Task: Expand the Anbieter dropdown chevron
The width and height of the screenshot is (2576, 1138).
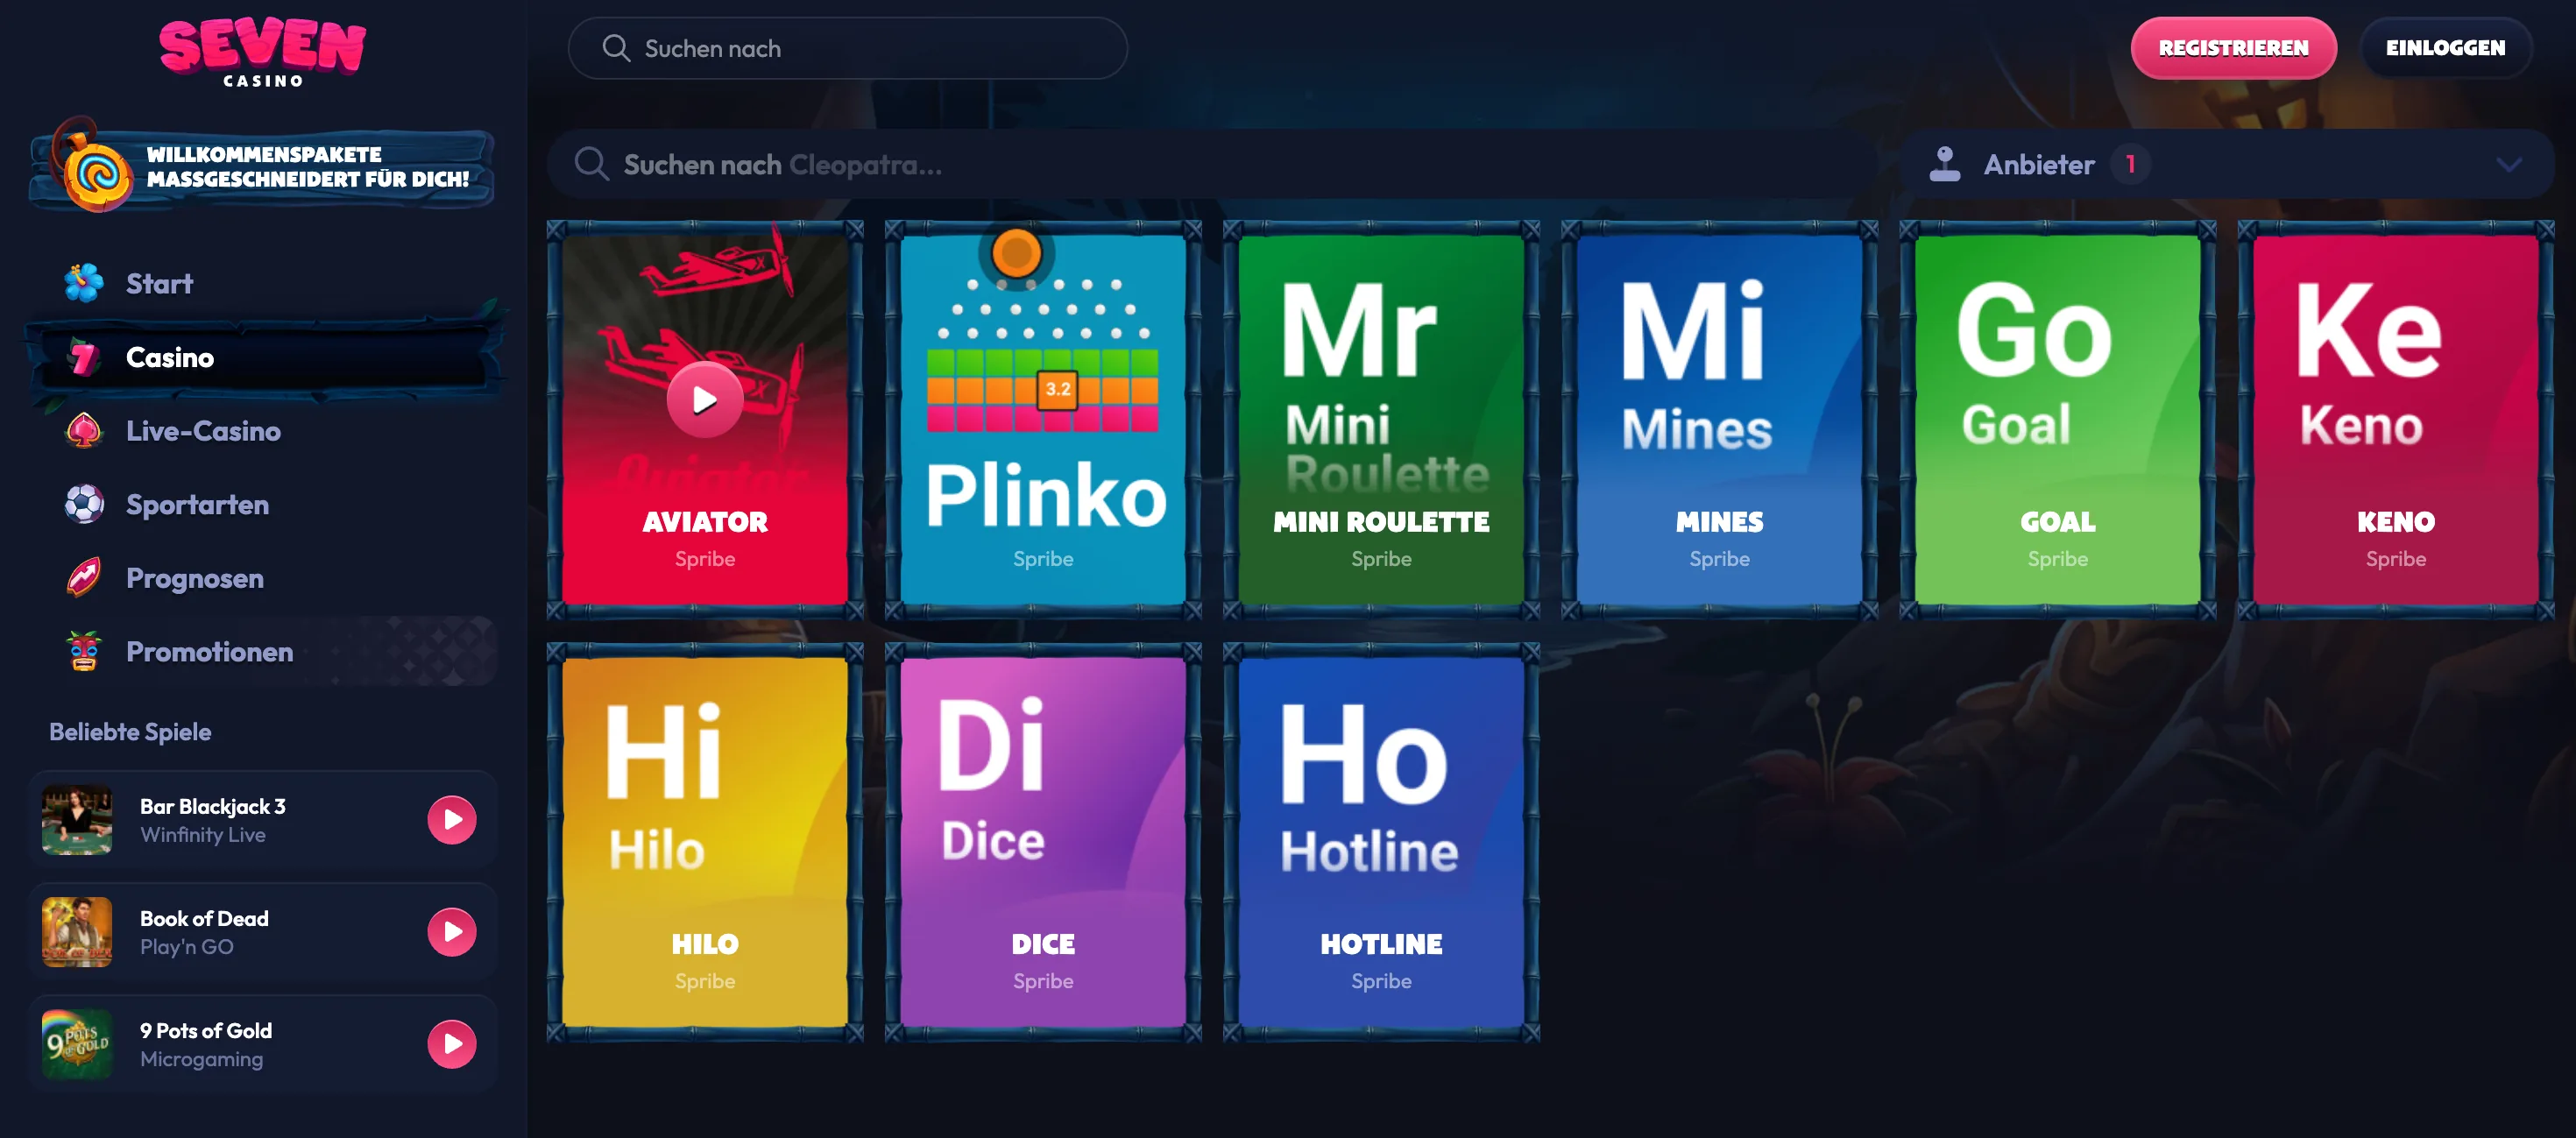Action: 2508,164
